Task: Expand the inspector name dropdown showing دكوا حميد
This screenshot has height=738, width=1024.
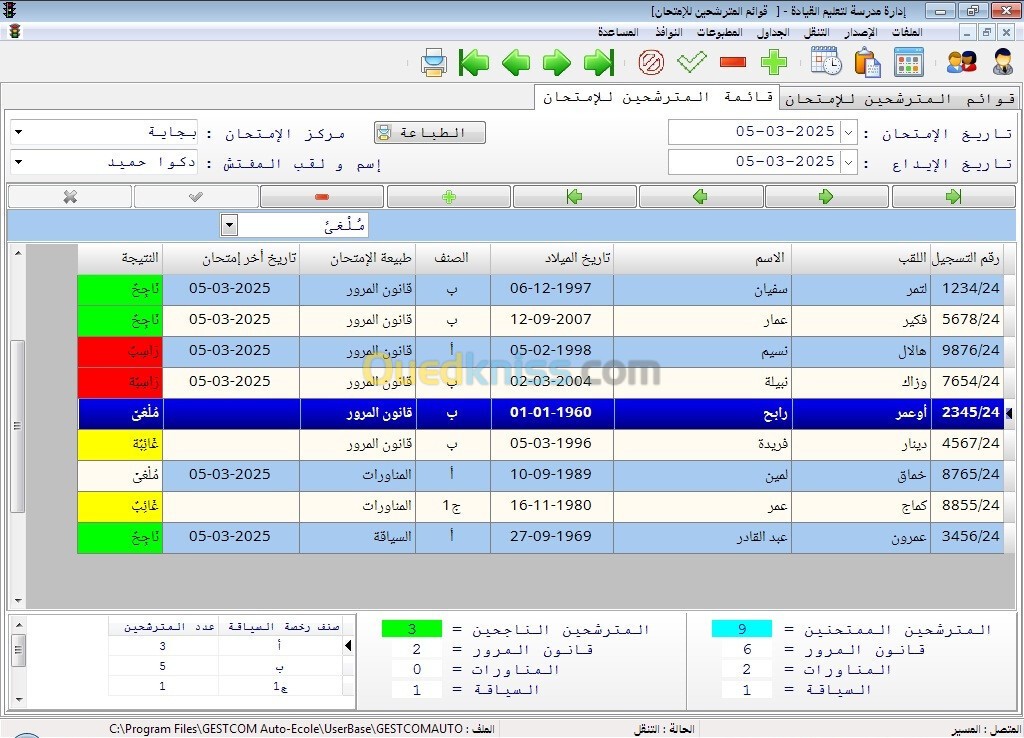Action: (18, 162)
